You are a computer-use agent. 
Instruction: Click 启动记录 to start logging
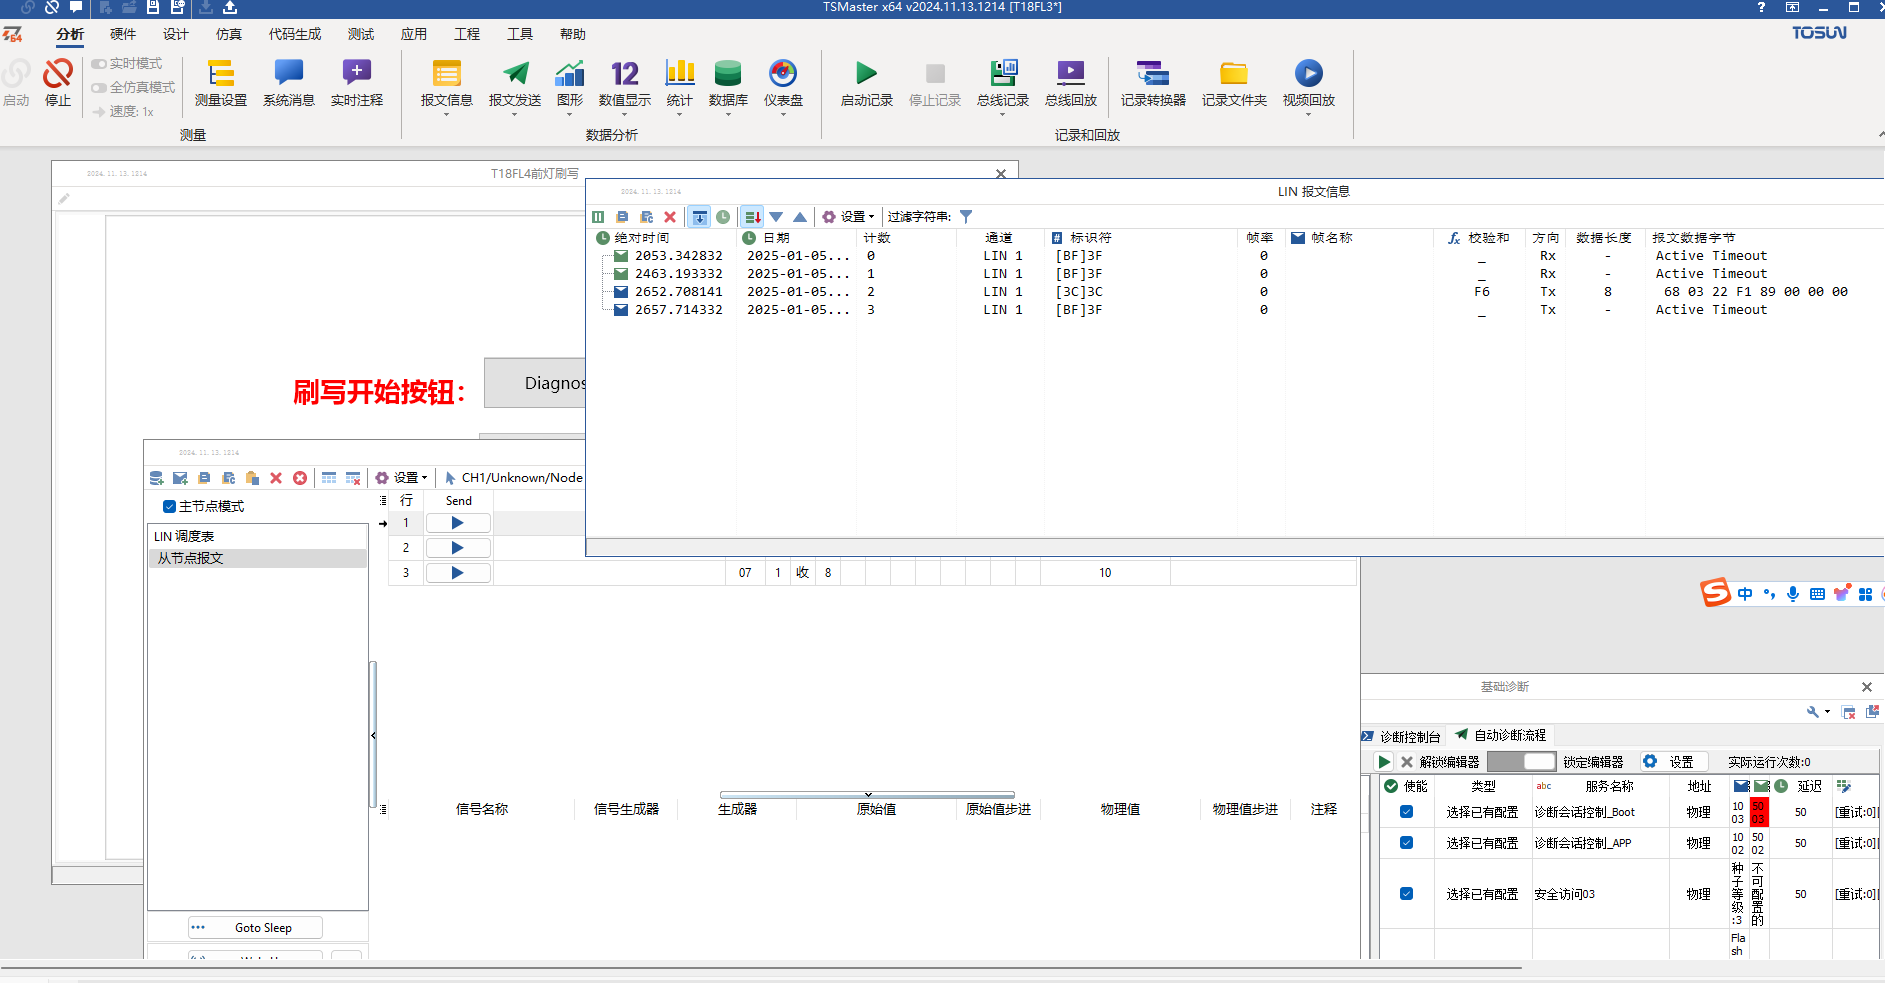point(866,82)
